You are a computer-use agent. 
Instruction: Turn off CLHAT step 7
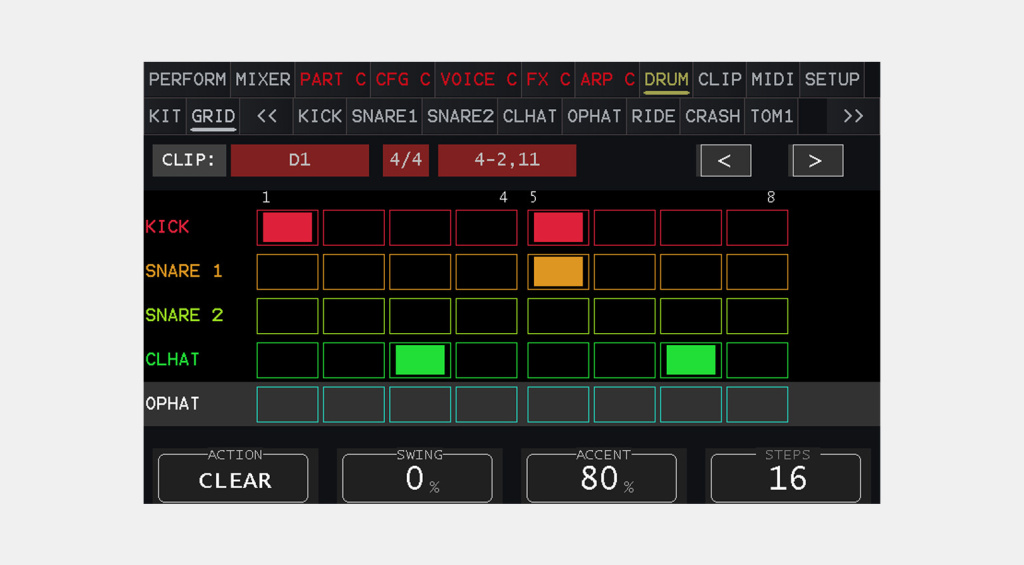[x=691, y=360]
